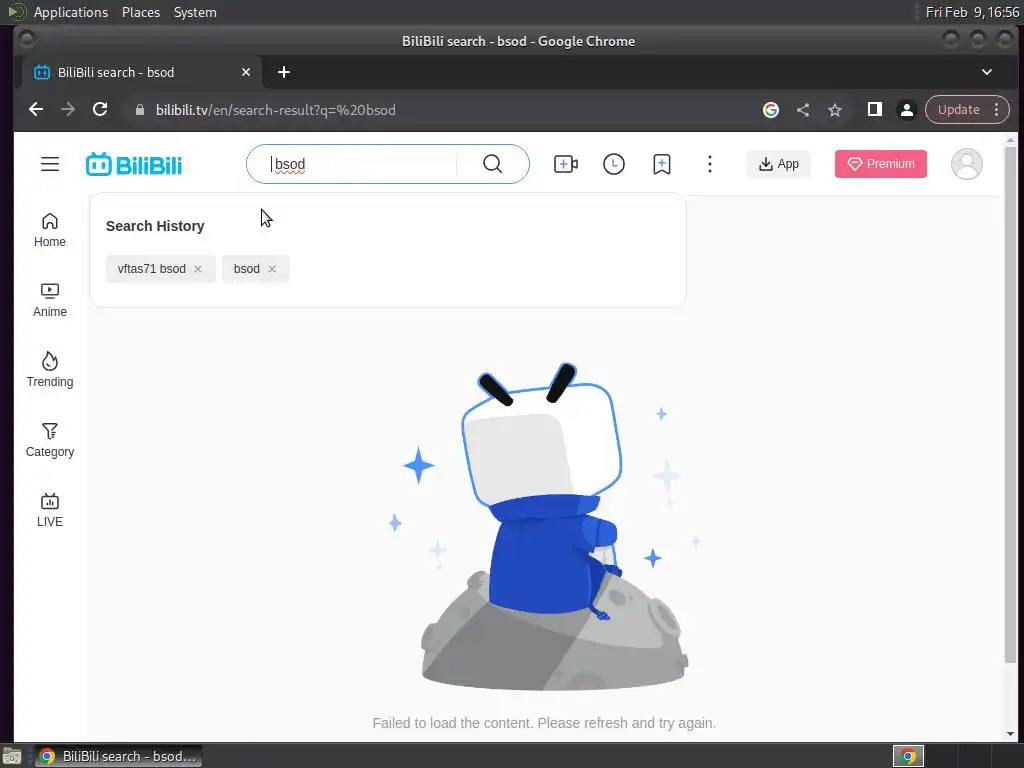
Task: Open the System menu
Action: coord(195,12)
